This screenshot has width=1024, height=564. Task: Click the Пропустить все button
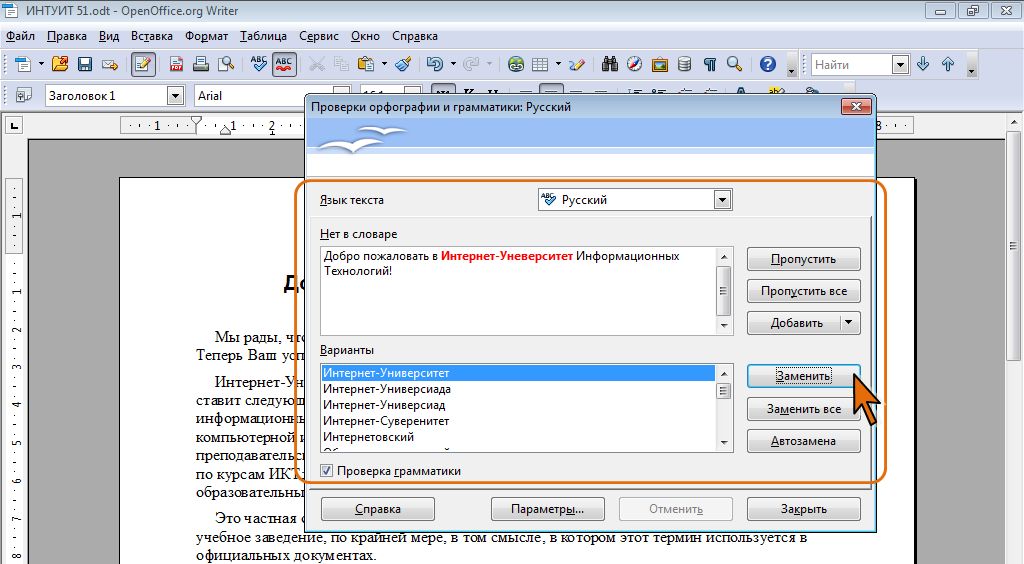click(803, 291)
